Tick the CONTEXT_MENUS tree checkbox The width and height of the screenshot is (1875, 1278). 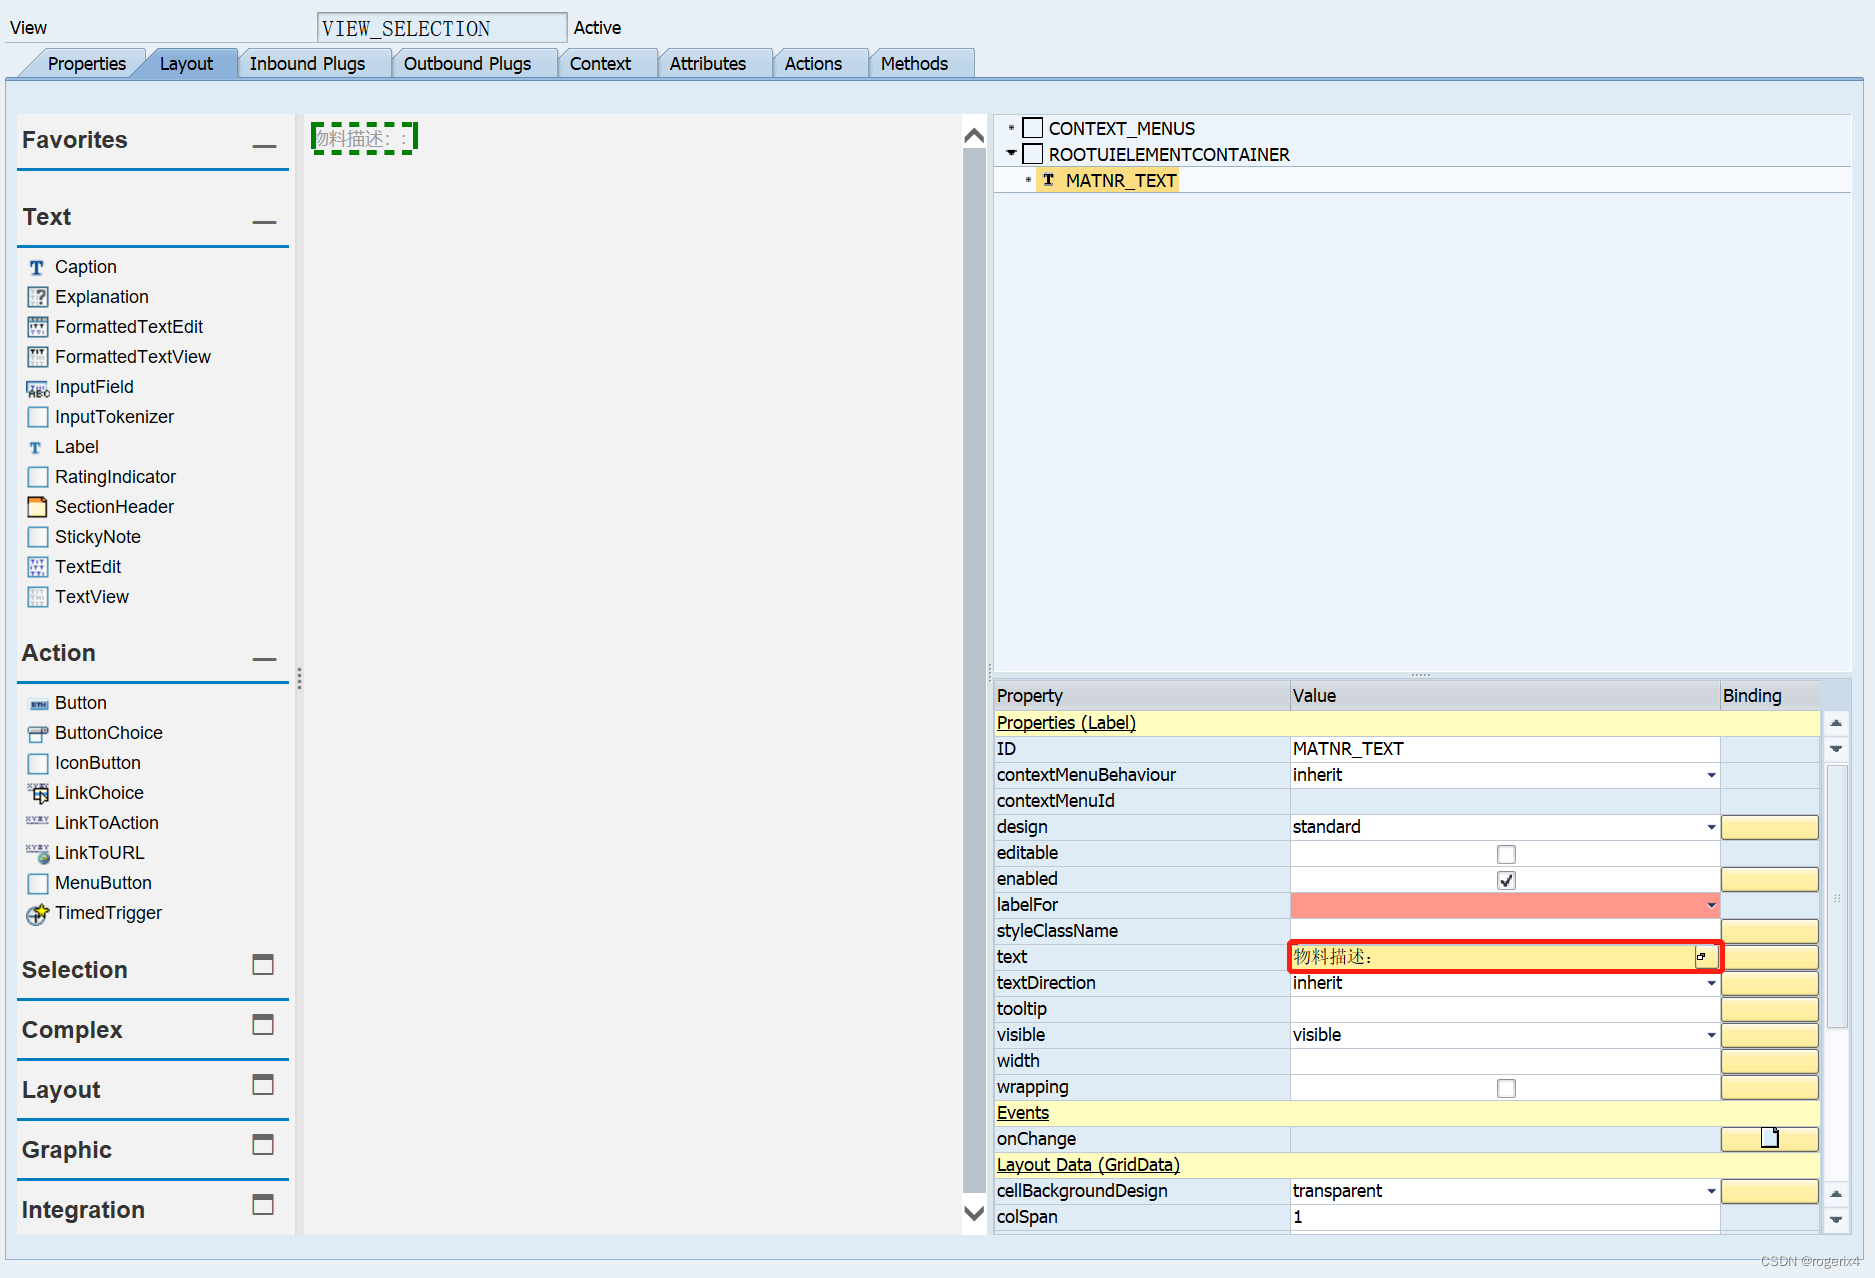coord(1033,128)
